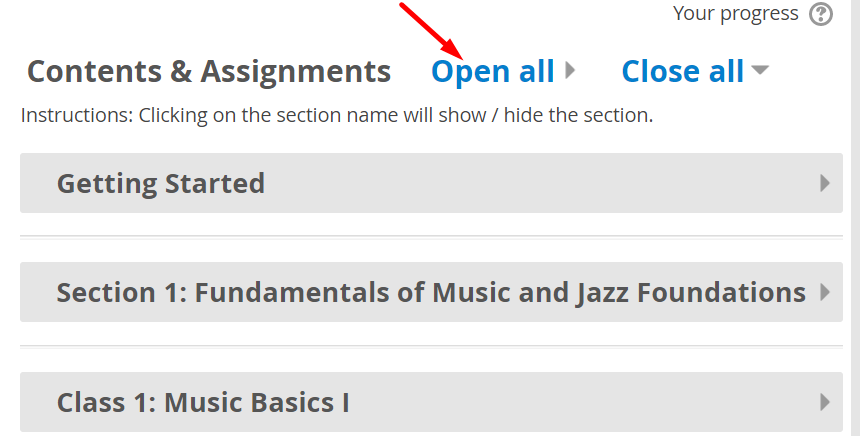Expand Getting Started using its right arrow
This screenshot has height=436, width=860.
825,183
